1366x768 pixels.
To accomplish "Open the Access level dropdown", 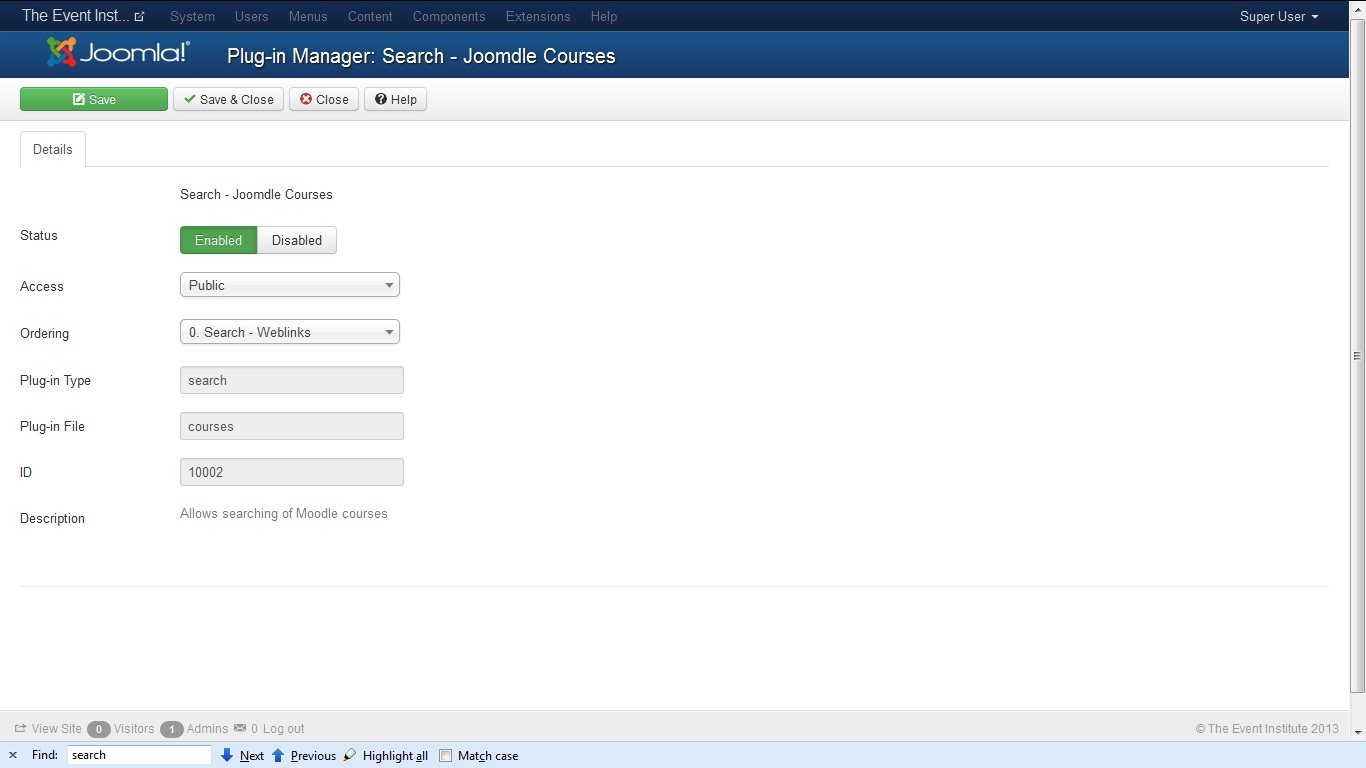I will [289, 285].
